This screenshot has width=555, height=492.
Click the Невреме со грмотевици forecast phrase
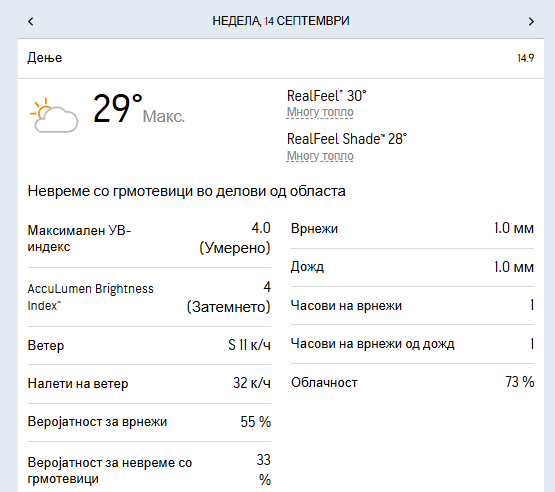[x=187, y=191]
